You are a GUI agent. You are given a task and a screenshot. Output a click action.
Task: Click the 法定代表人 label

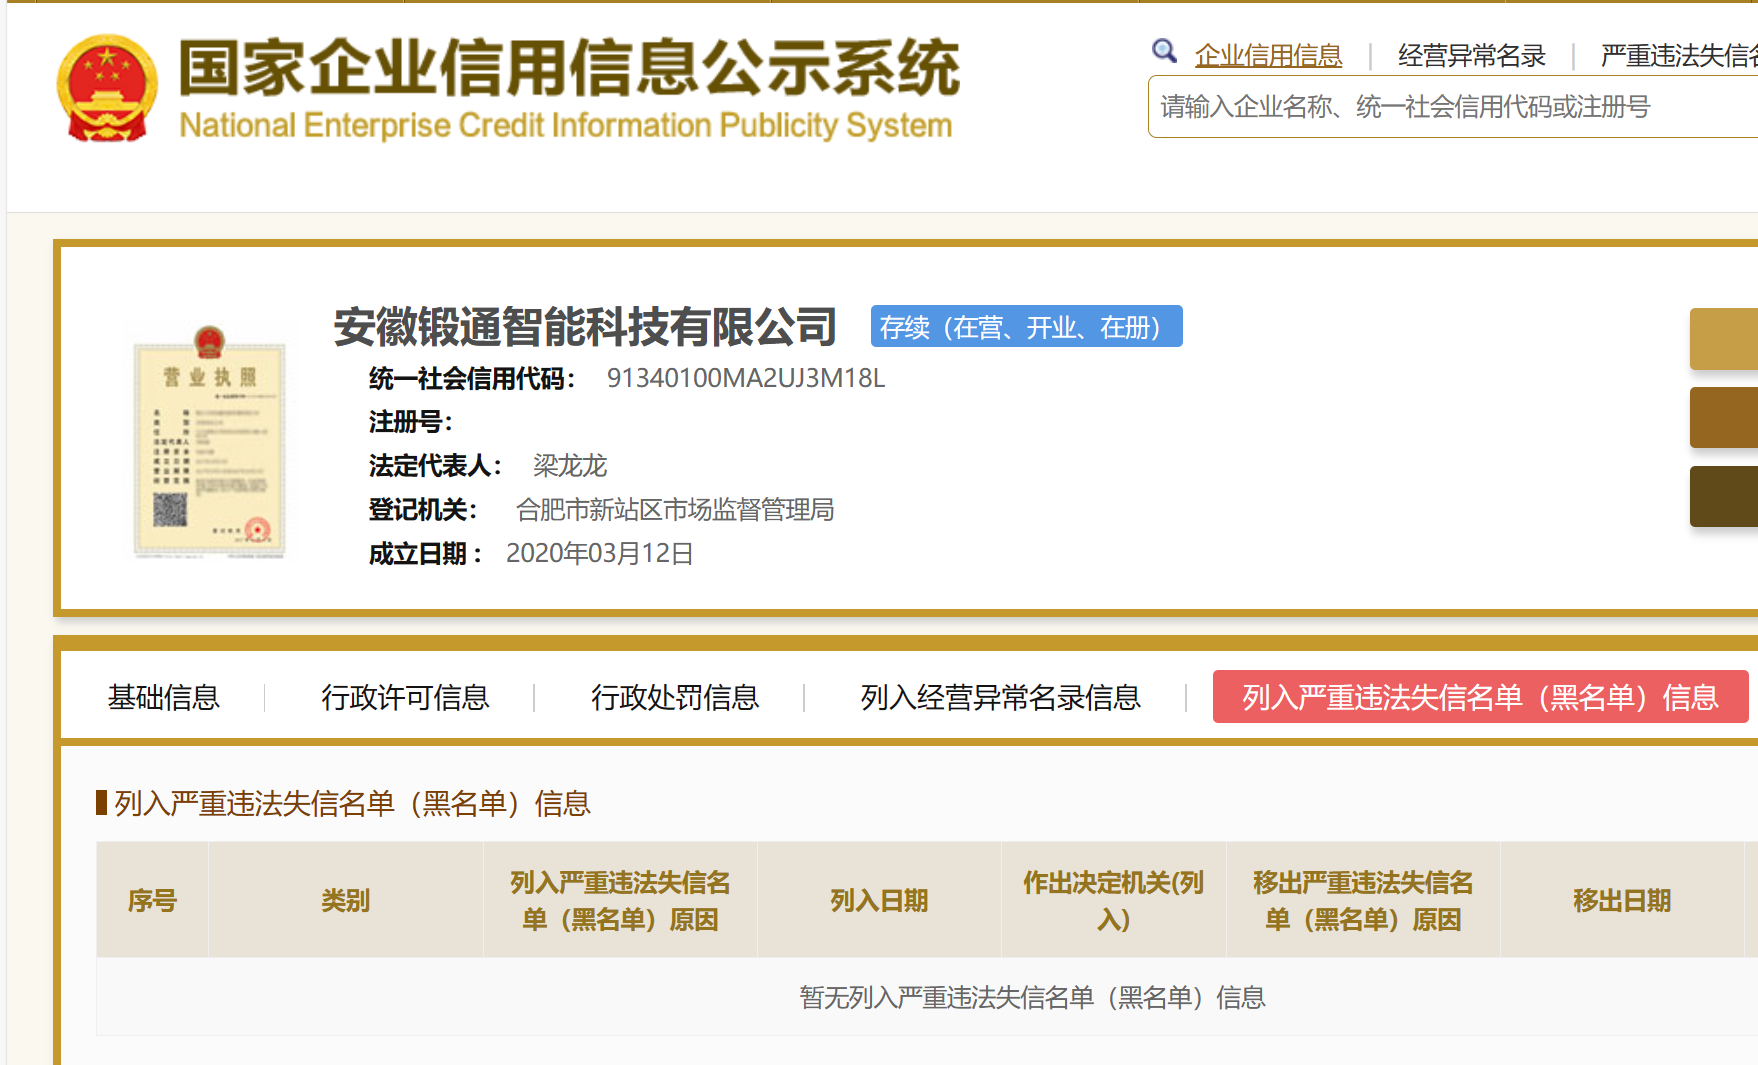435,465
